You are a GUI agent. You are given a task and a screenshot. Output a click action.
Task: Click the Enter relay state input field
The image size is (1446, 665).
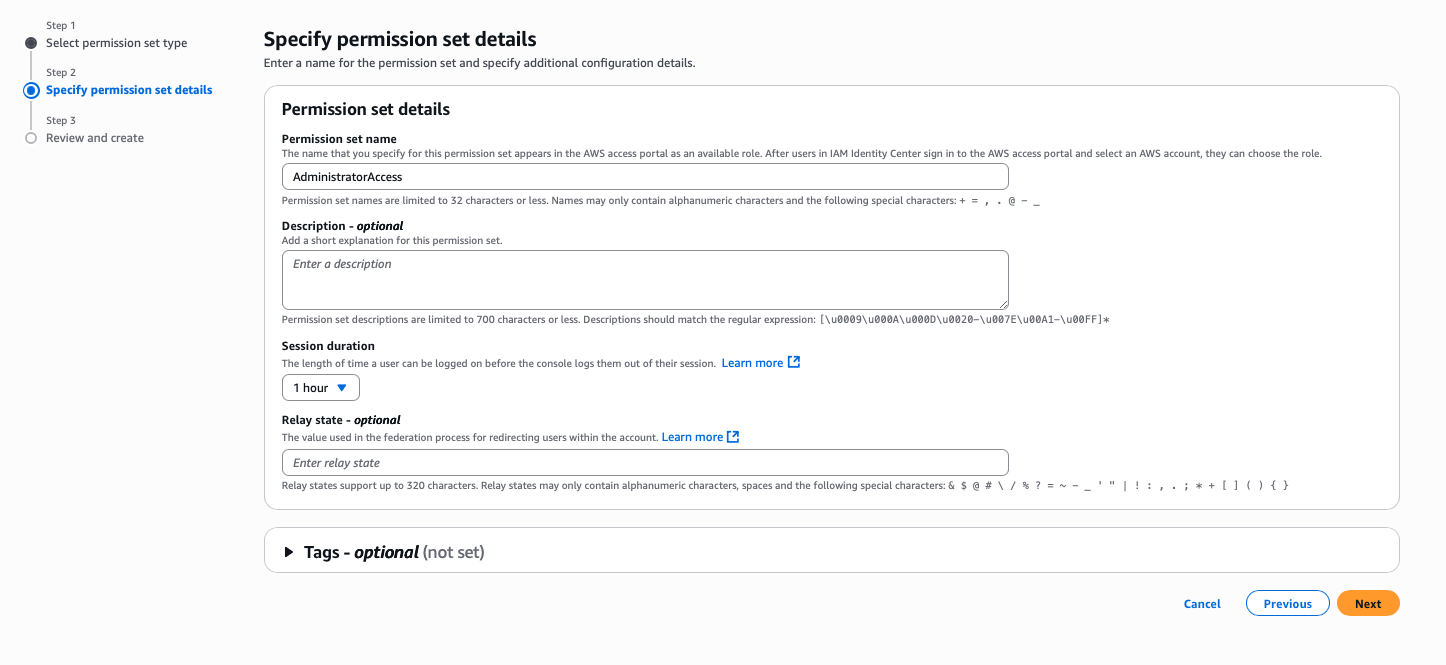tap(645, 462)
